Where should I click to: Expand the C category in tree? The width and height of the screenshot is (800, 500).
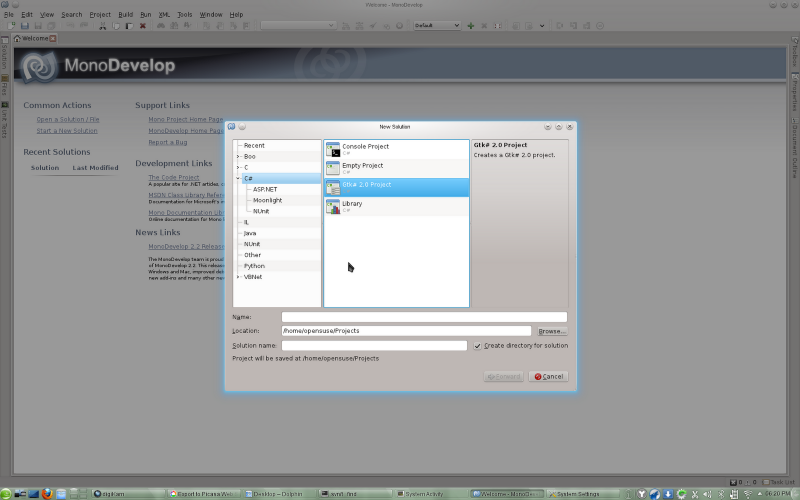point(238,167)
